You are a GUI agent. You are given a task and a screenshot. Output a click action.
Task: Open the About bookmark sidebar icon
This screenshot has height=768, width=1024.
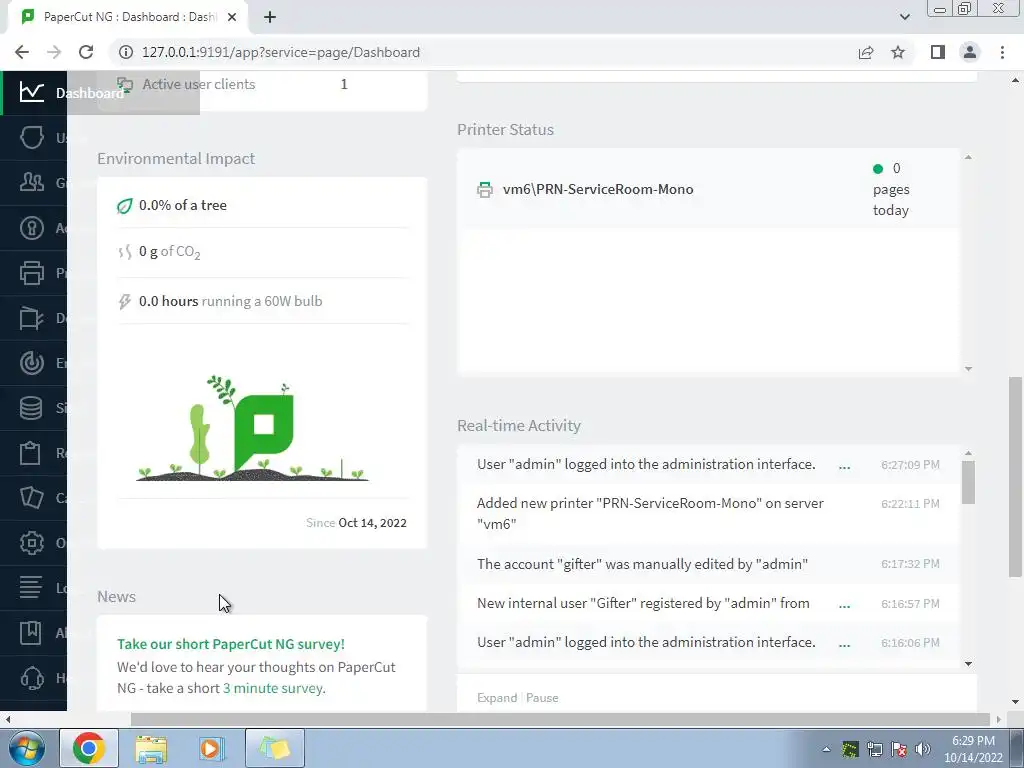(30, 632)
